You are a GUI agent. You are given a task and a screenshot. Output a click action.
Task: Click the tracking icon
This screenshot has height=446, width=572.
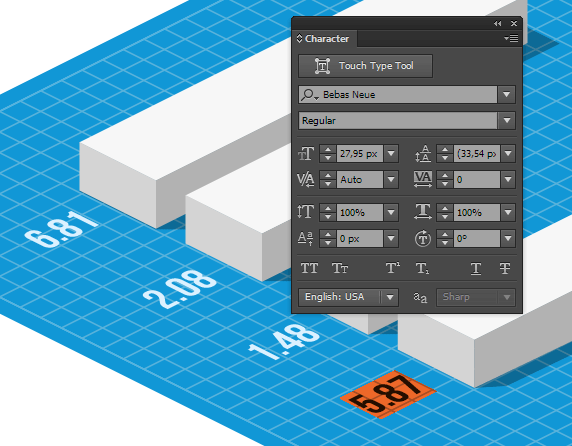click(x=423, y=179)
